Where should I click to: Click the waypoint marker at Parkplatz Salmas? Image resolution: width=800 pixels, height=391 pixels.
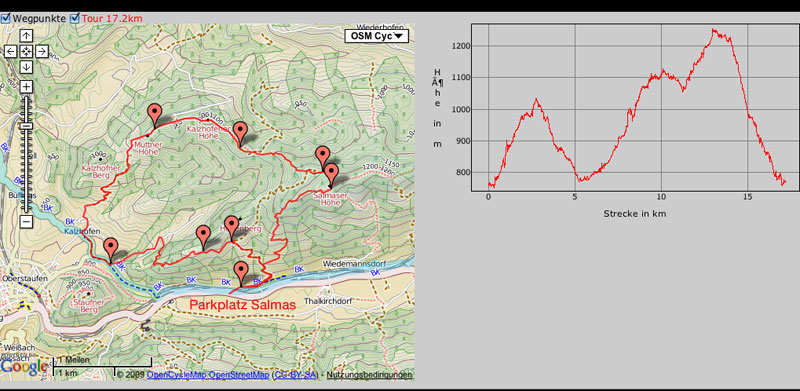[240, 274]
